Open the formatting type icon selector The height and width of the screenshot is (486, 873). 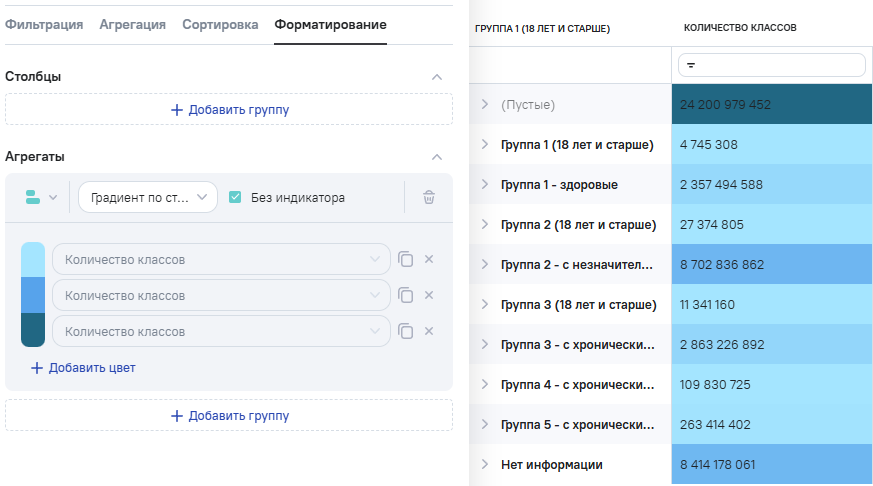[41, 198]
